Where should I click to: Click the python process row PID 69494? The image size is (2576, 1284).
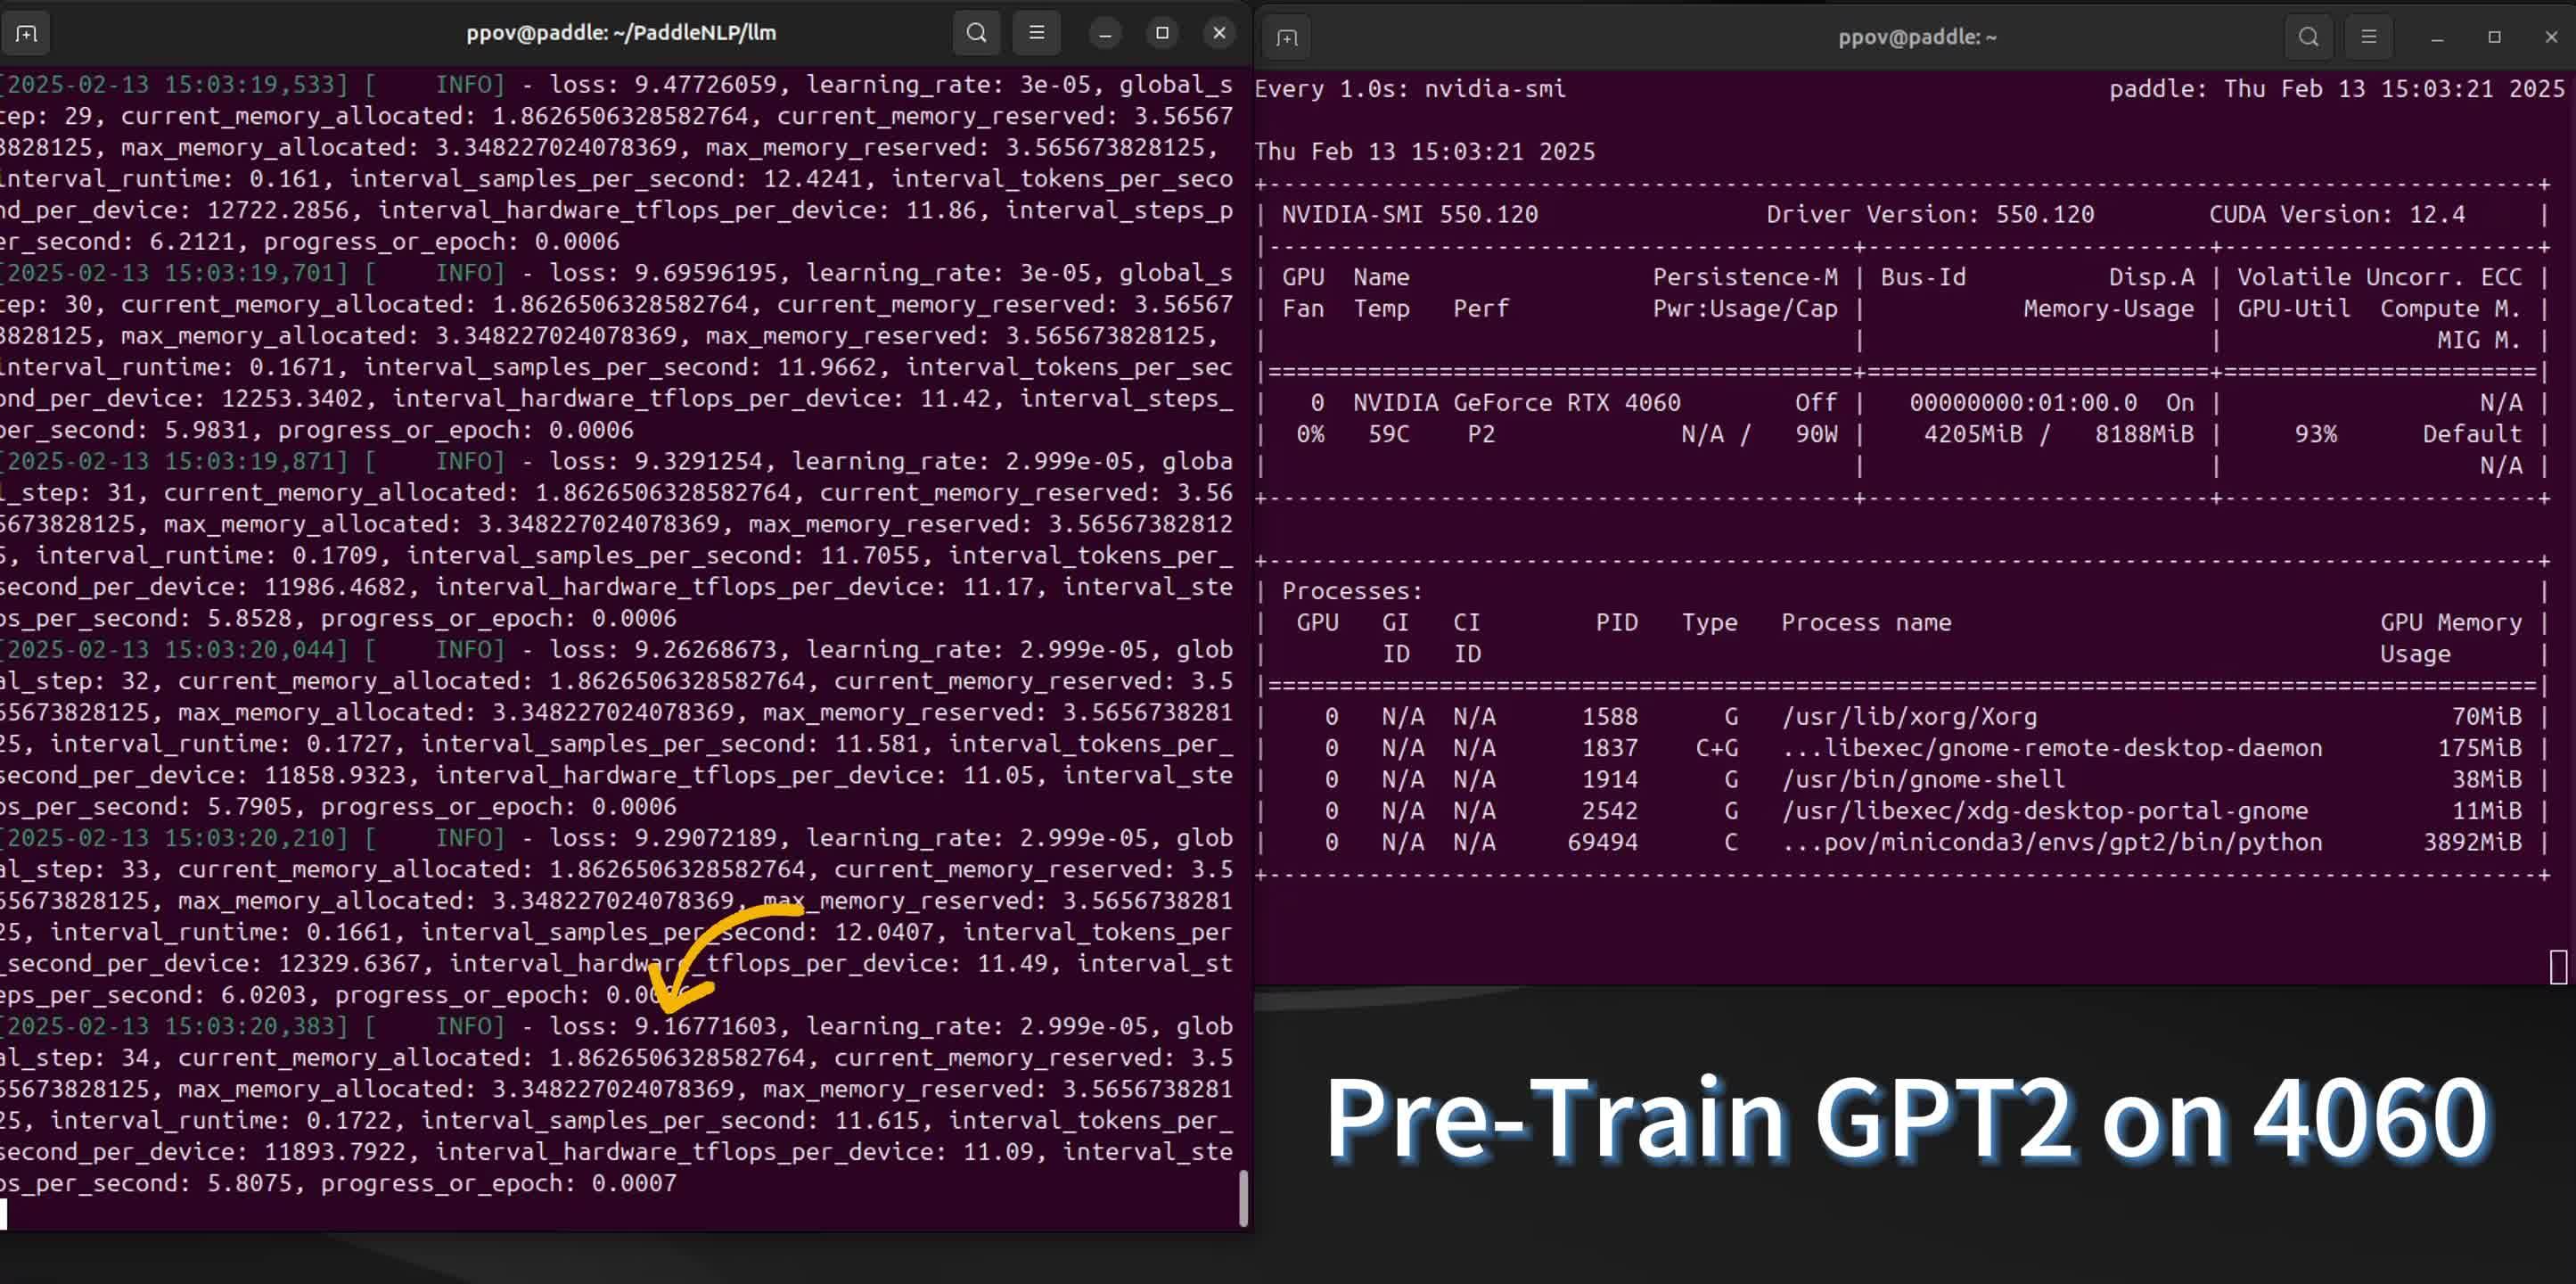click(1602, 842)
